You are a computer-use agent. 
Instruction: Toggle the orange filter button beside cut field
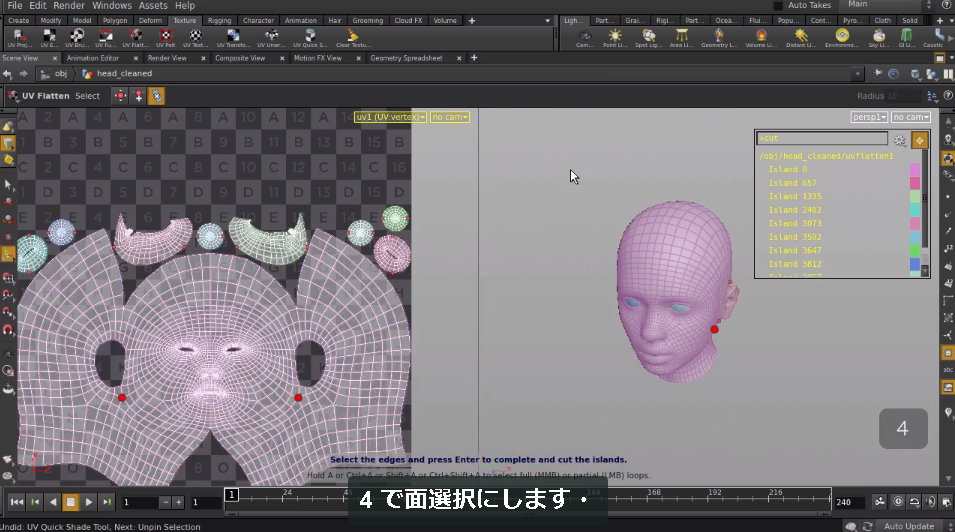coord(919,140)
